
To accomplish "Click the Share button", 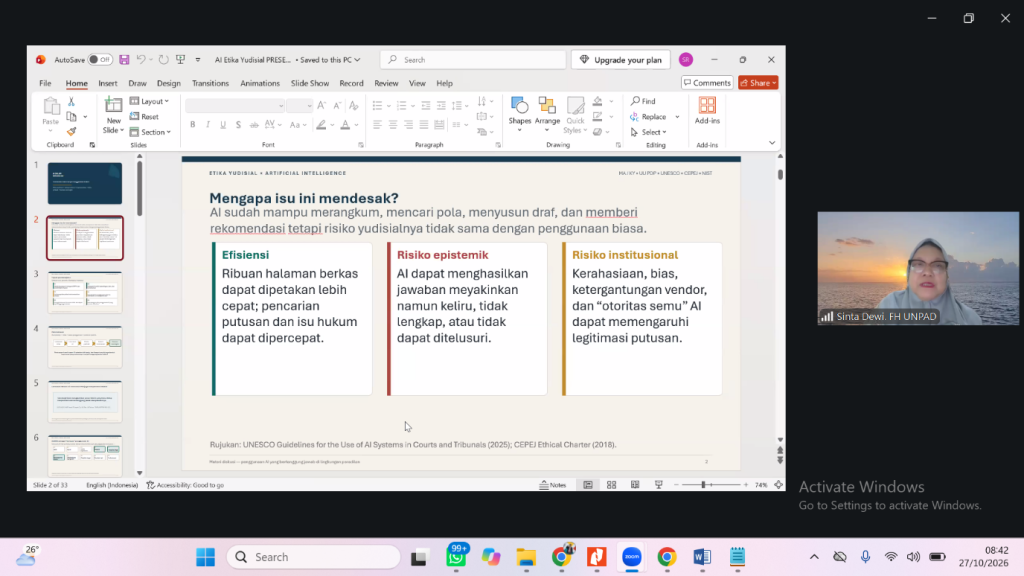I will tap(758, 83).
